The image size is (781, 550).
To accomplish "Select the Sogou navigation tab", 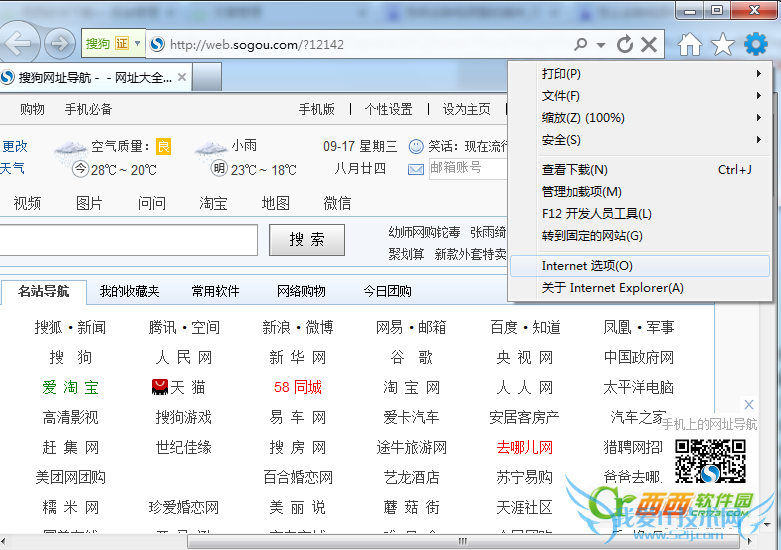I will pos(95,77).
